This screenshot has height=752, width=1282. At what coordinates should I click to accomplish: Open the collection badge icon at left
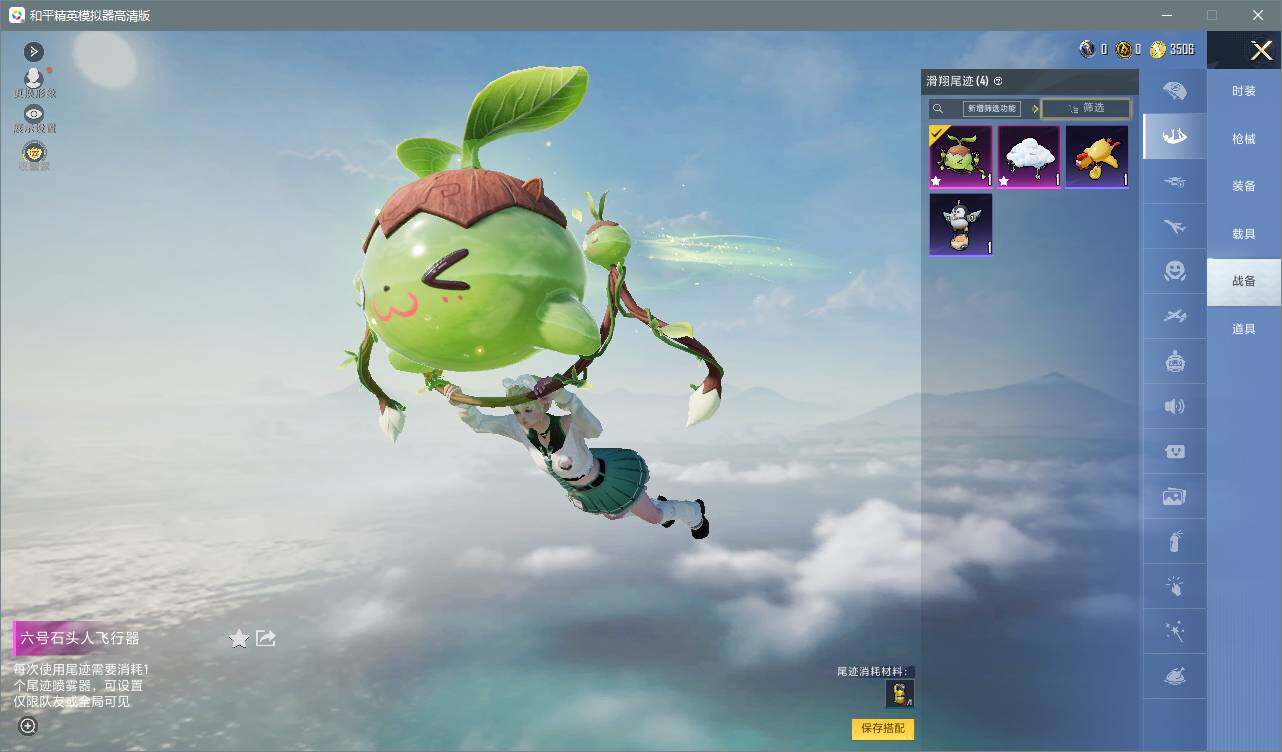click(34, 155)
